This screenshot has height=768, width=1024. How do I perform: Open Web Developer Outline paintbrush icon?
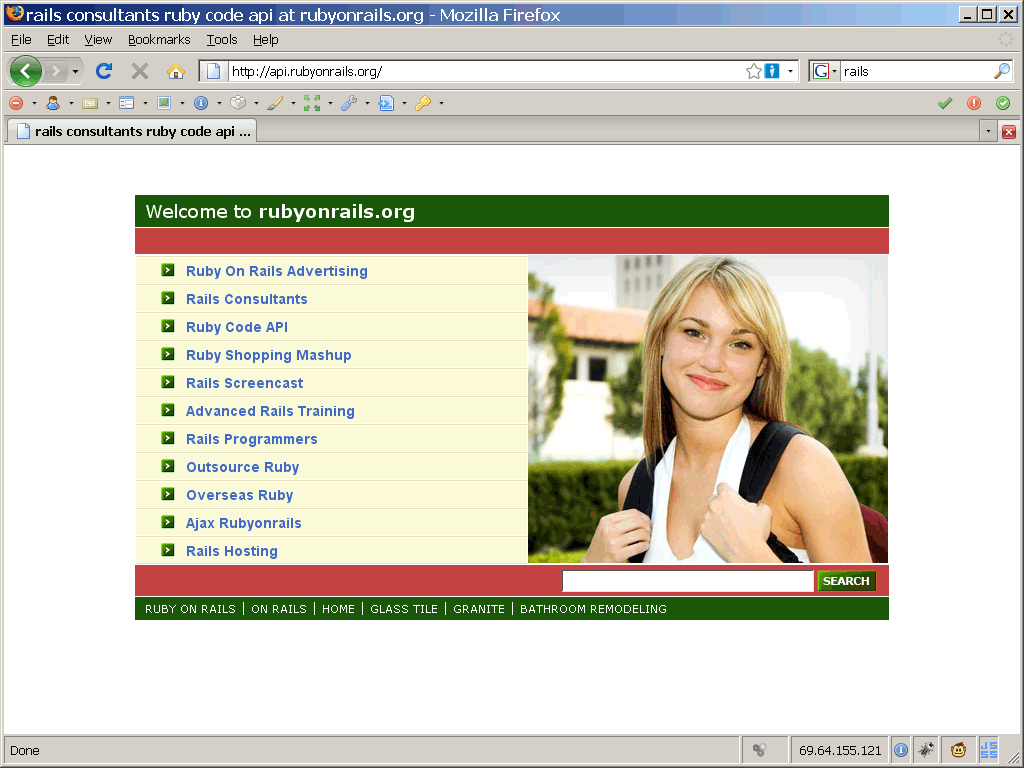pos(275,103)
